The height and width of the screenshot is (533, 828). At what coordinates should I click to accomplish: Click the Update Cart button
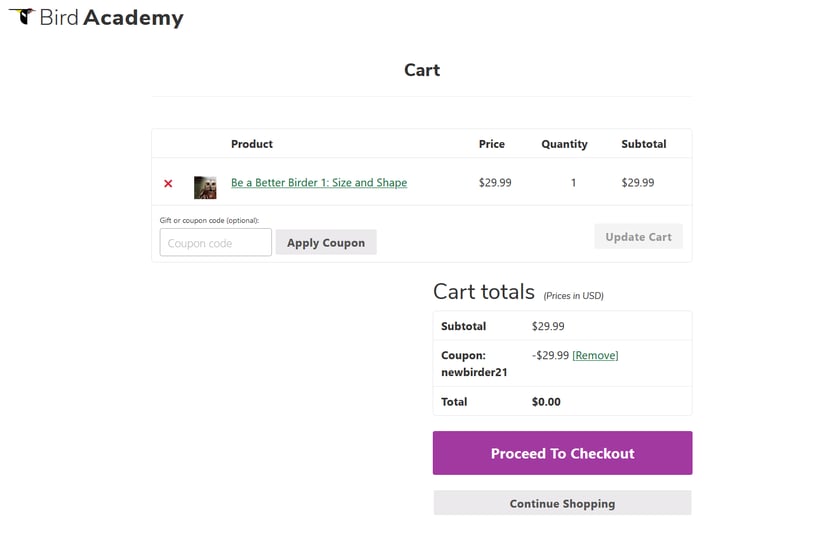(x=638, y=237)
